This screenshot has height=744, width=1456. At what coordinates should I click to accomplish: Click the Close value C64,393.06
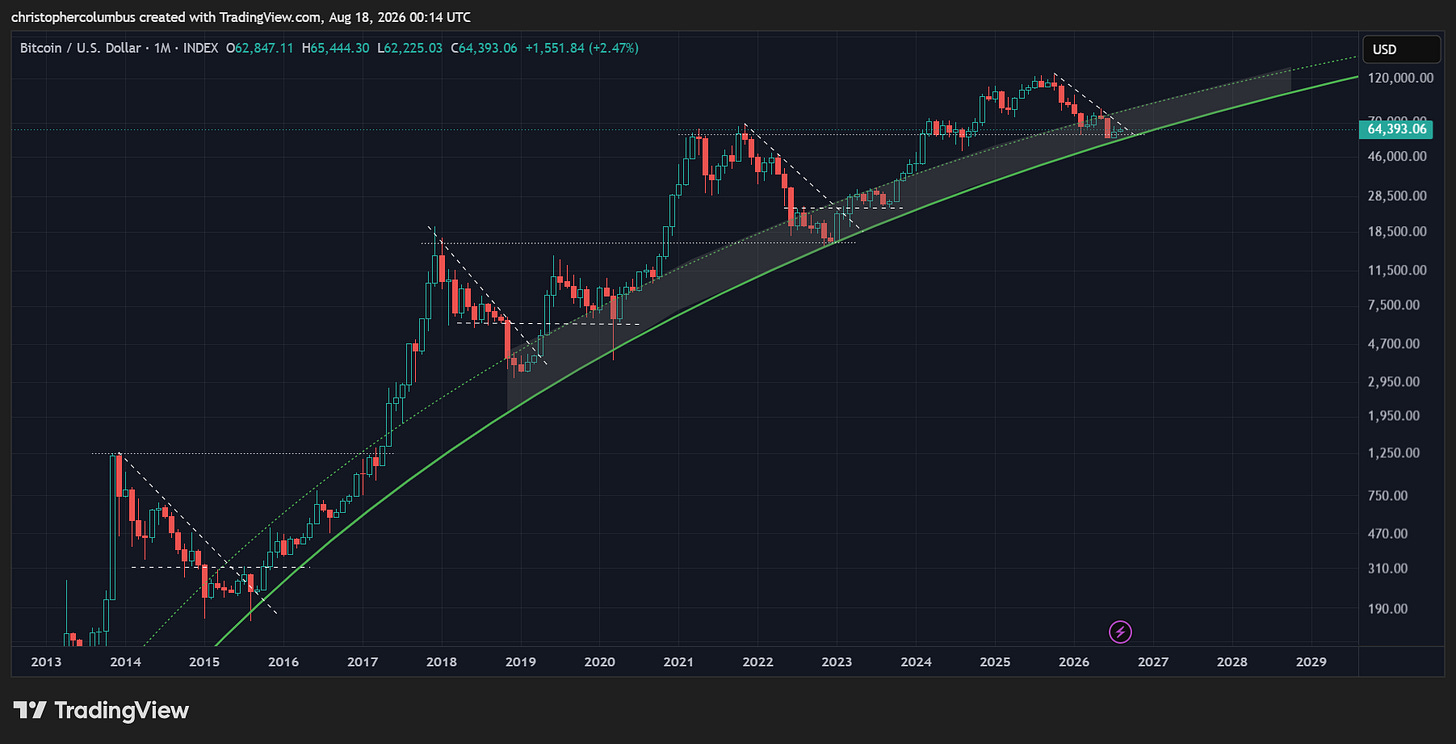tap(483, 48)
